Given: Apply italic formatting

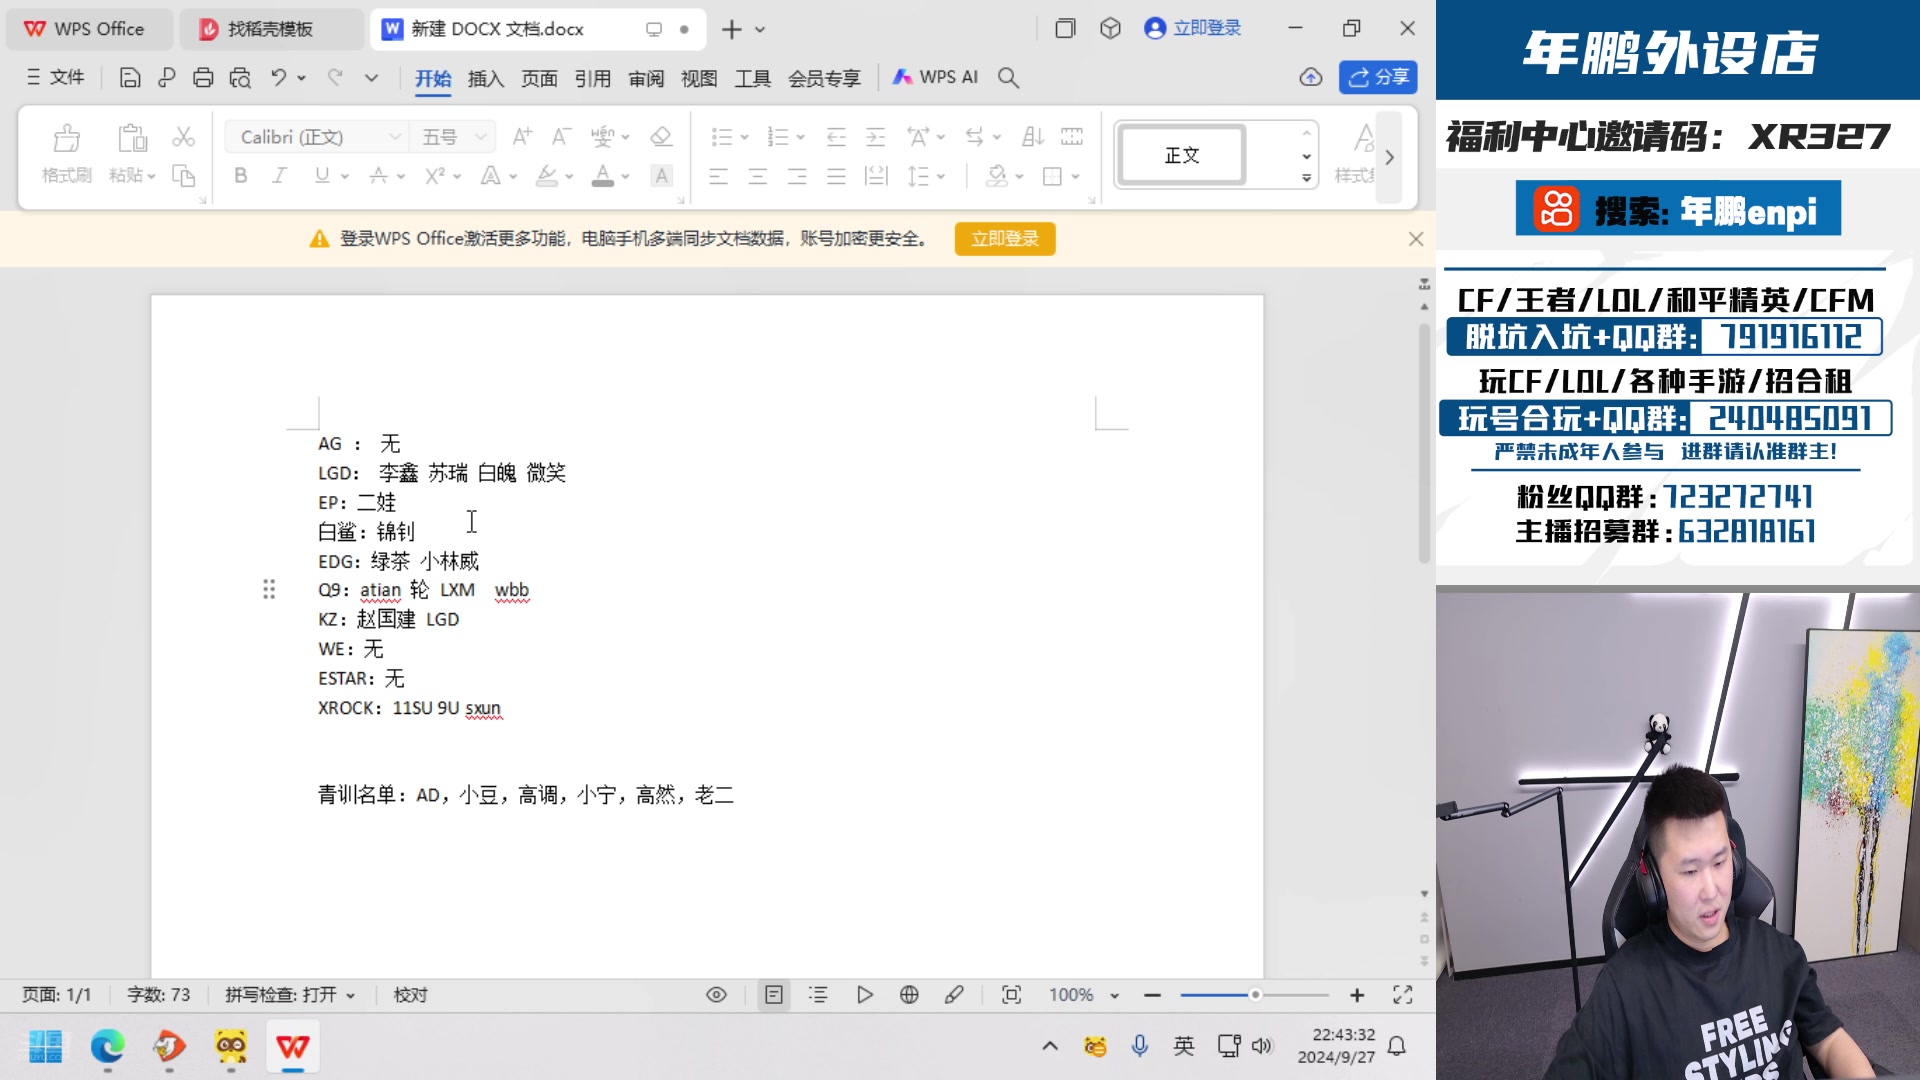Looking at the screenshot, I should [278, 176].
